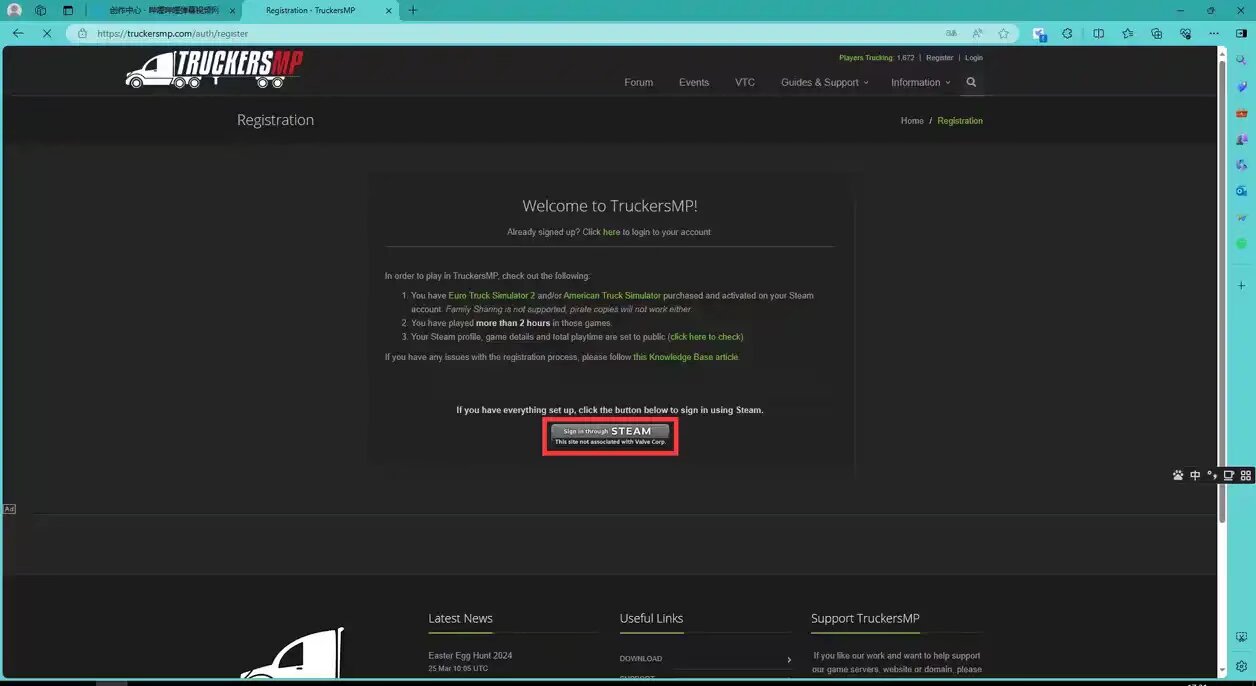Open Events in navigation bar
The height and width of the screenshot is (686, 1256).
tap(694, 82)
